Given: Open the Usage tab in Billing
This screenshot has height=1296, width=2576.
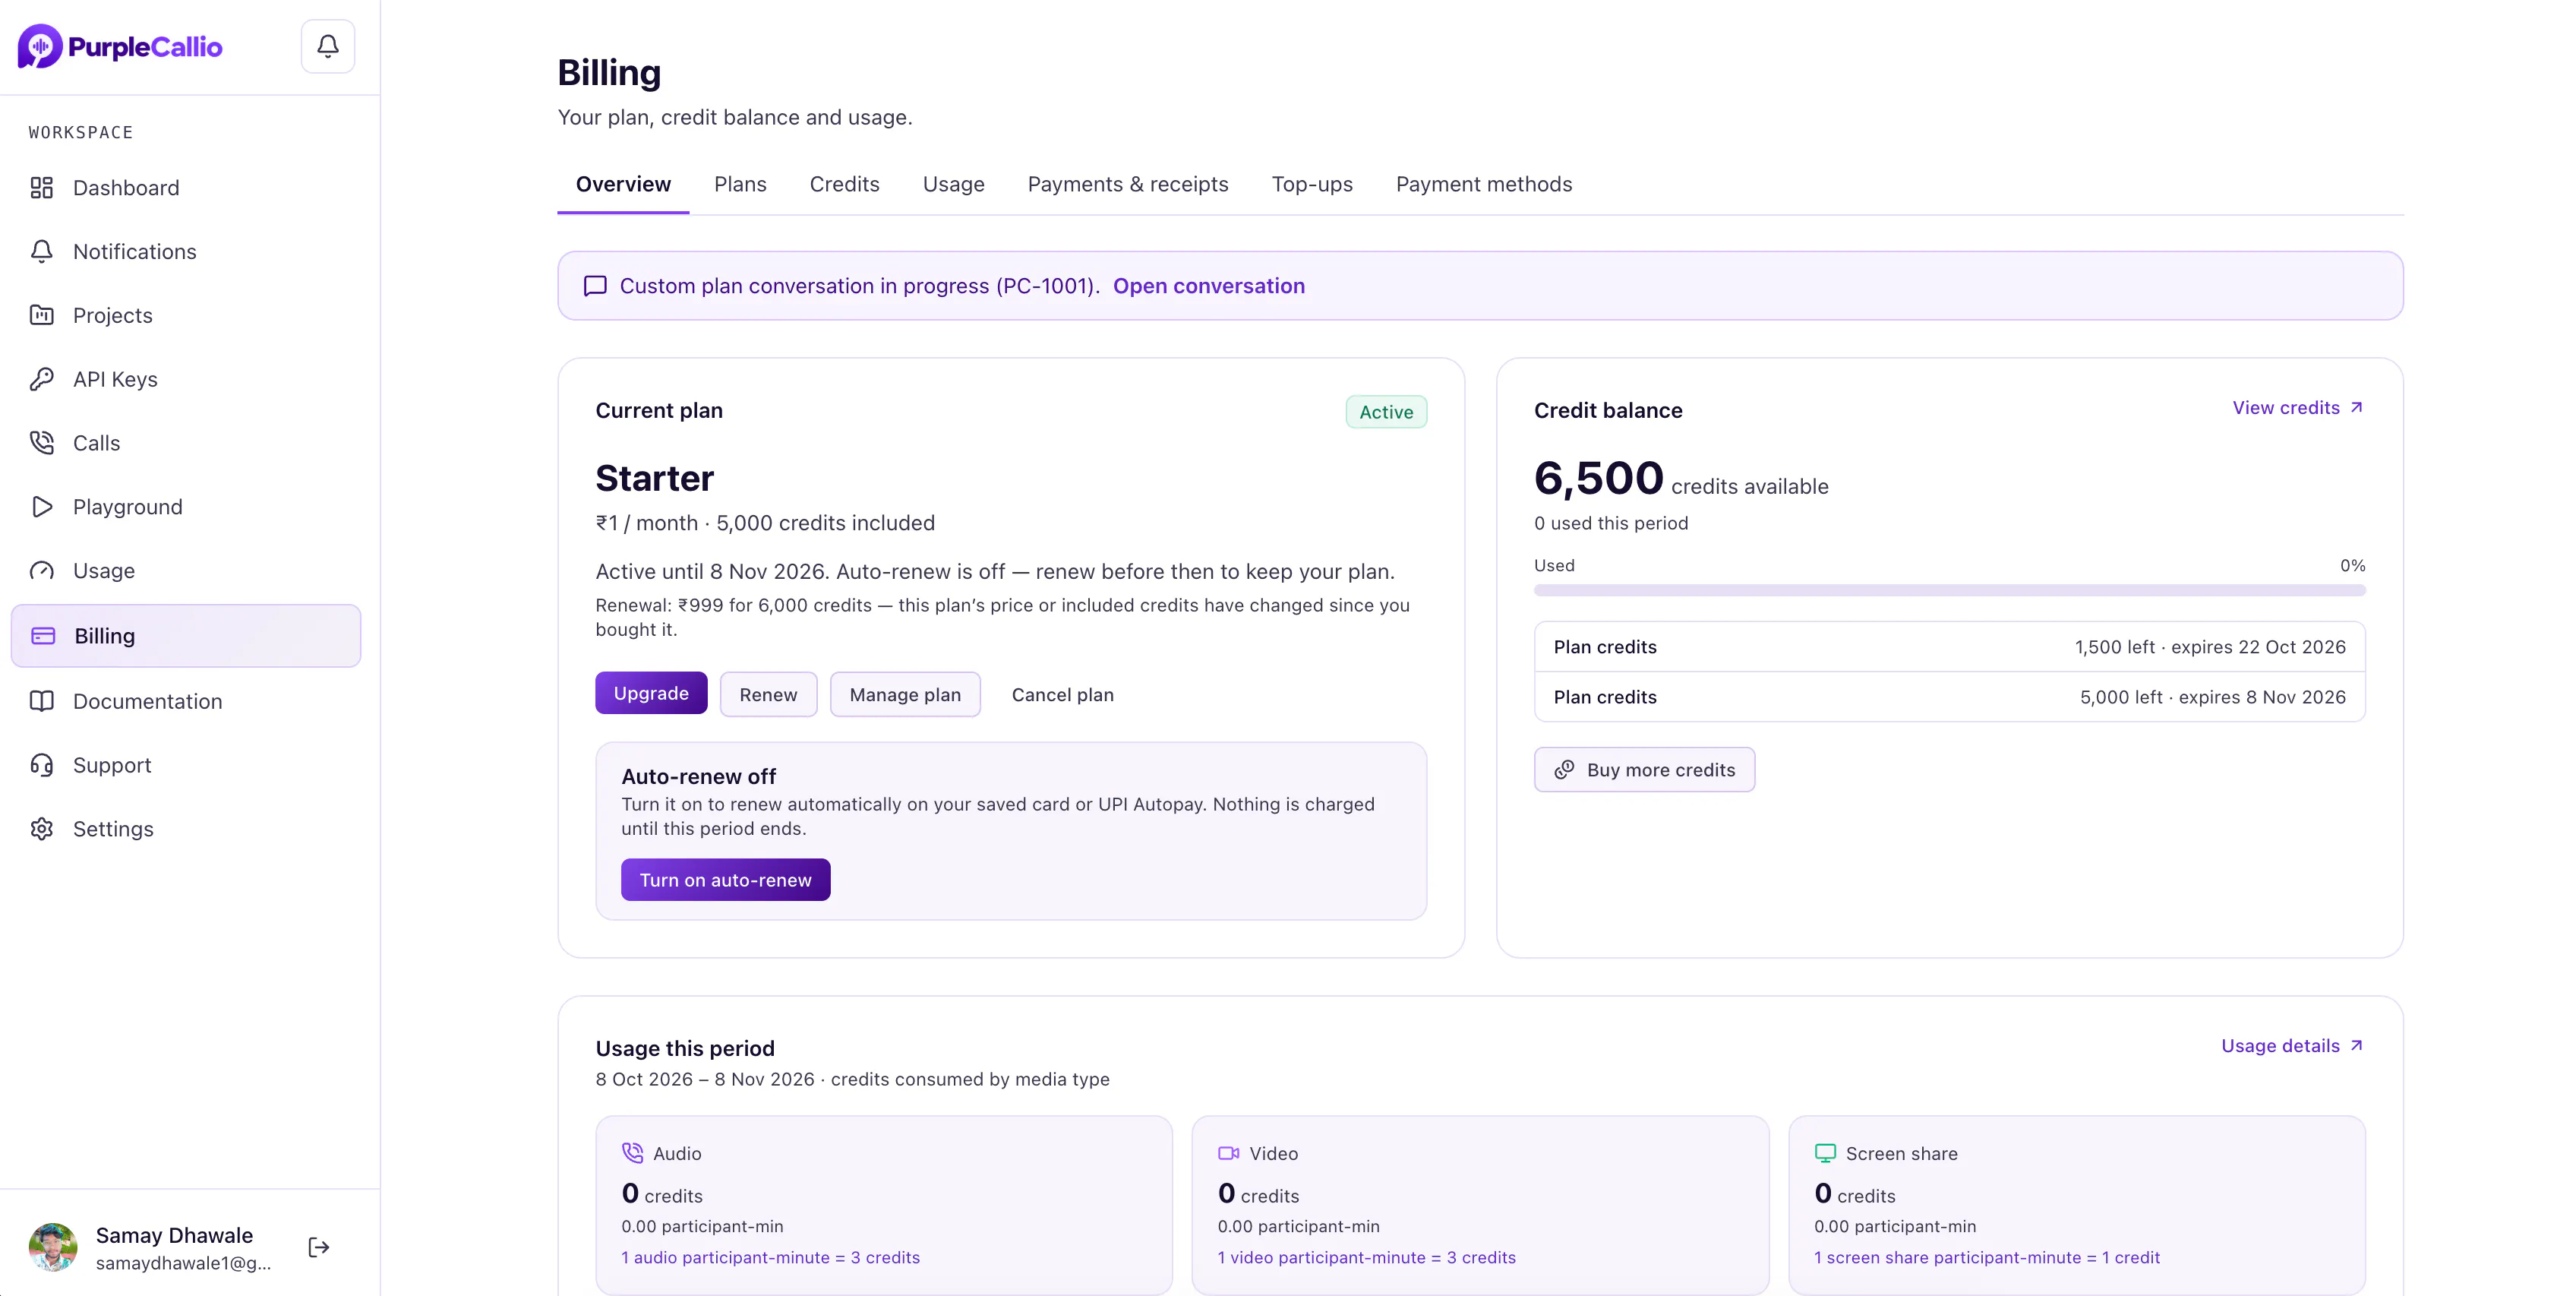Looking at the screenshot, I should [953, 184].
